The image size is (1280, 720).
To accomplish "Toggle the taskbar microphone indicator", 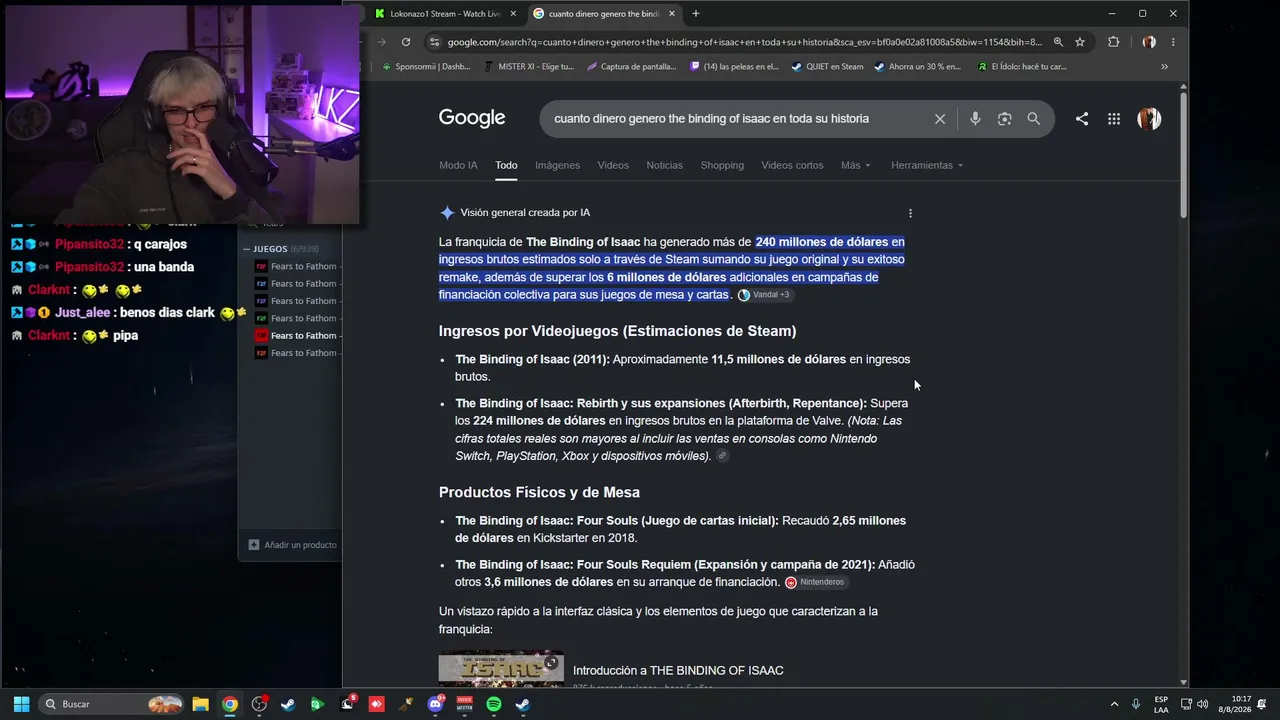I will click(x=1136, y=704).
